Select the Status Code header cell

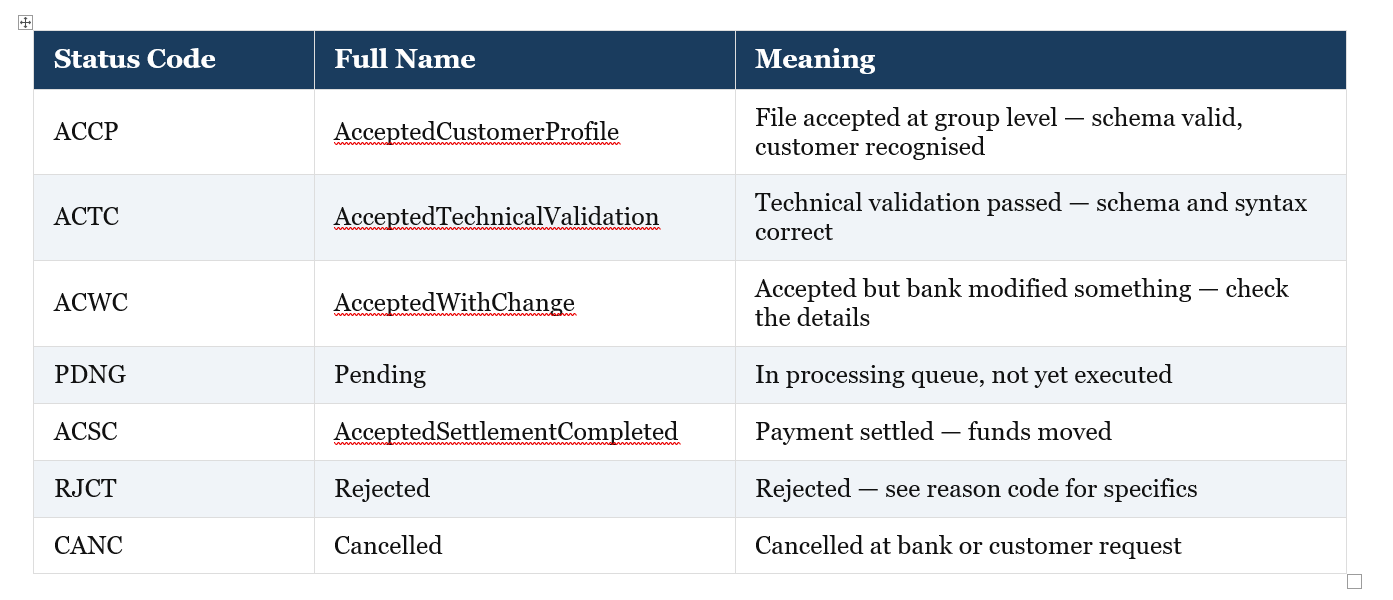174,60
